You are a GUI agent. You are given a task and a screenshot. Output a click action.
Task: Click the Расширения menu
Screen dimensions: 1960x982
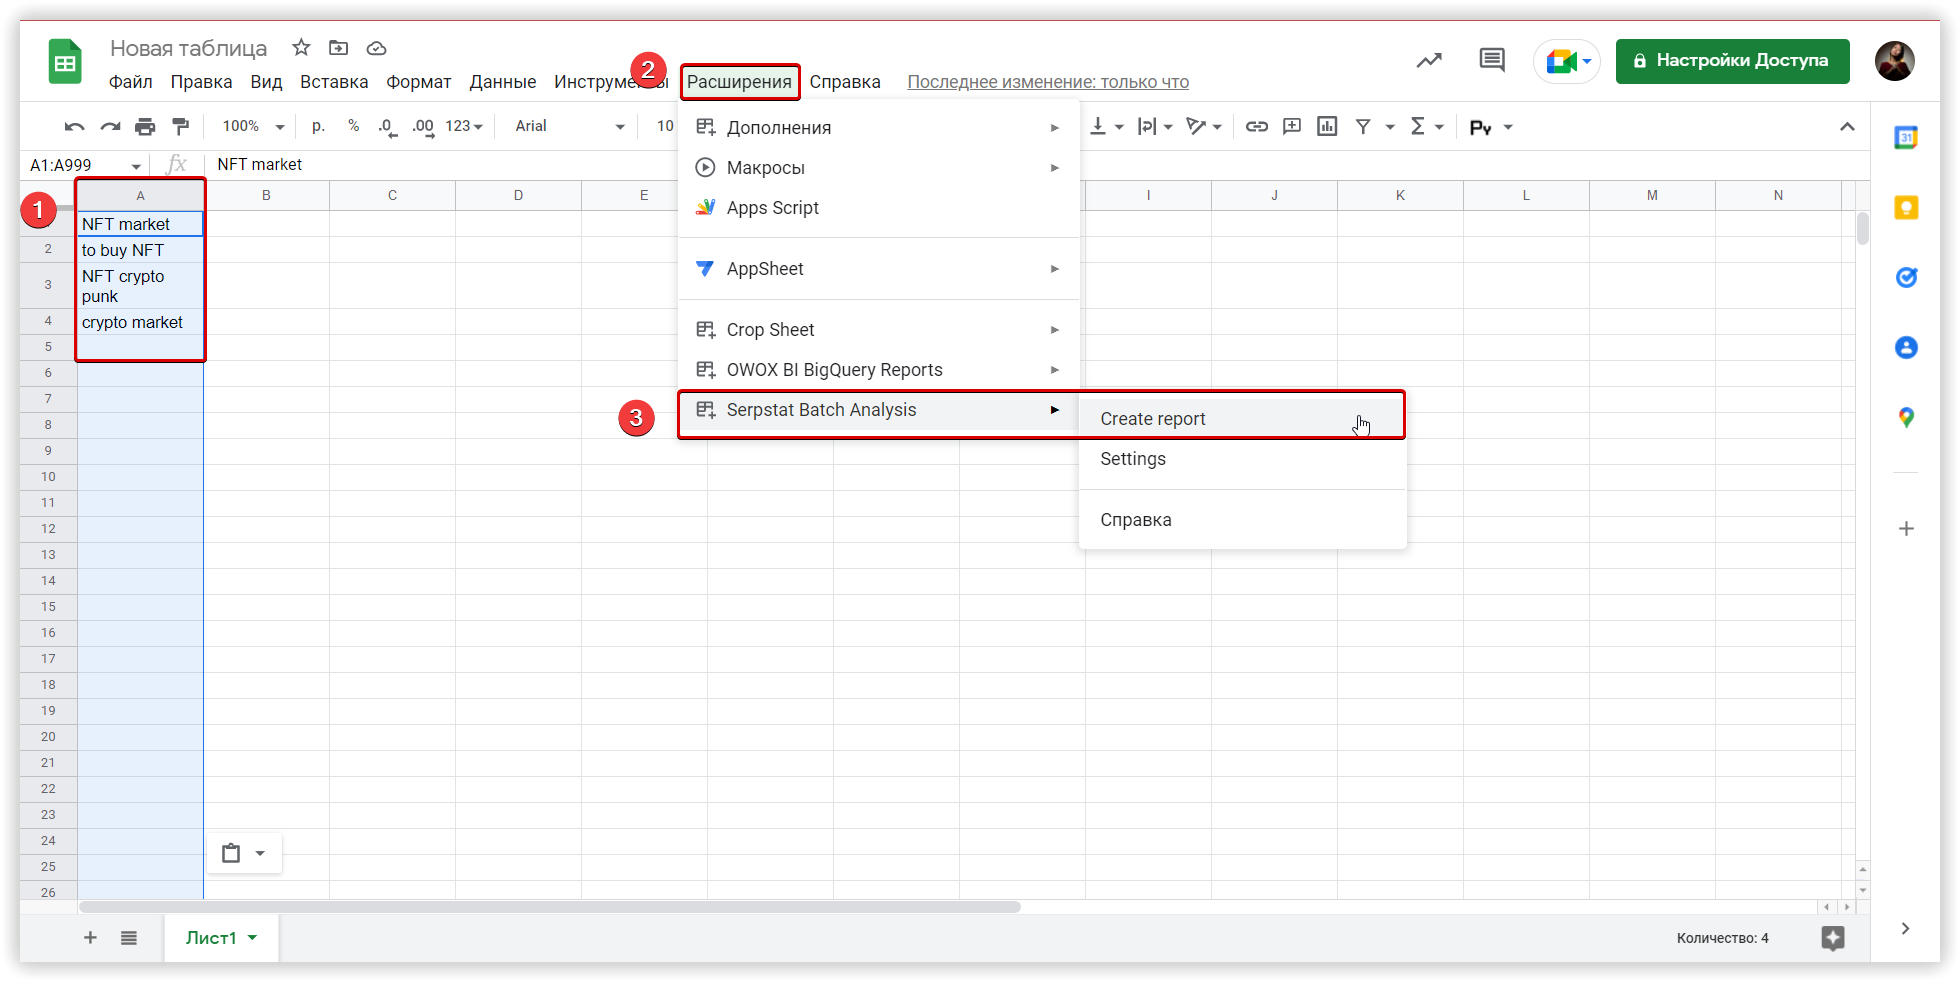click(x=739, y=82)
